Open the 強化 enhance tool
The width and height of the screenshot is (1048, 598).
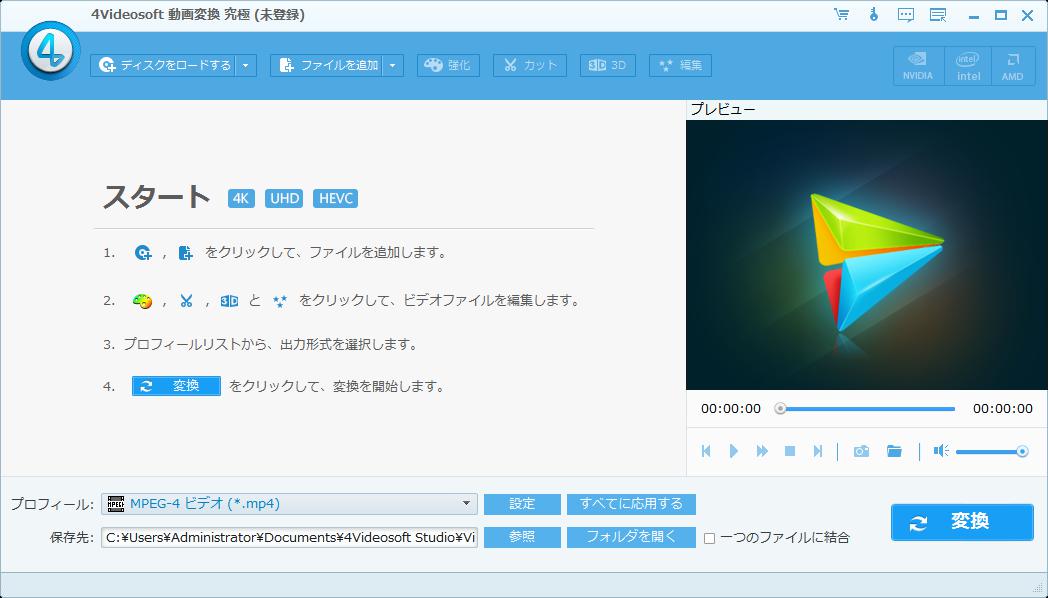click(x=448, y=65)
